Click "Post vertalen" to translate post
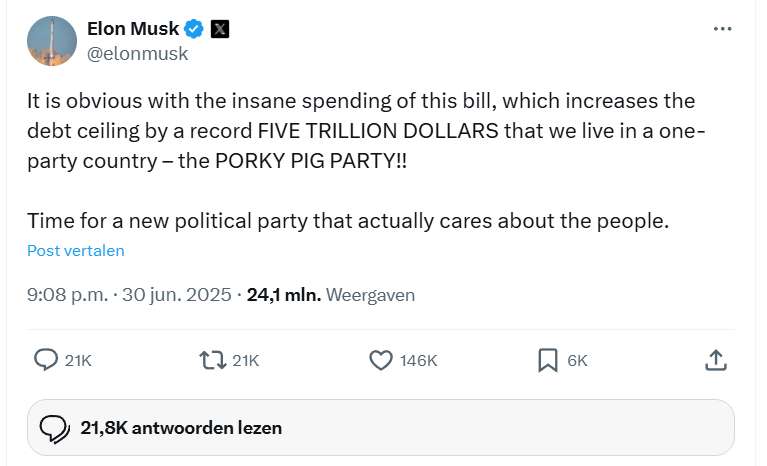The height and width of the screenshot is (466, 767). 76,251
